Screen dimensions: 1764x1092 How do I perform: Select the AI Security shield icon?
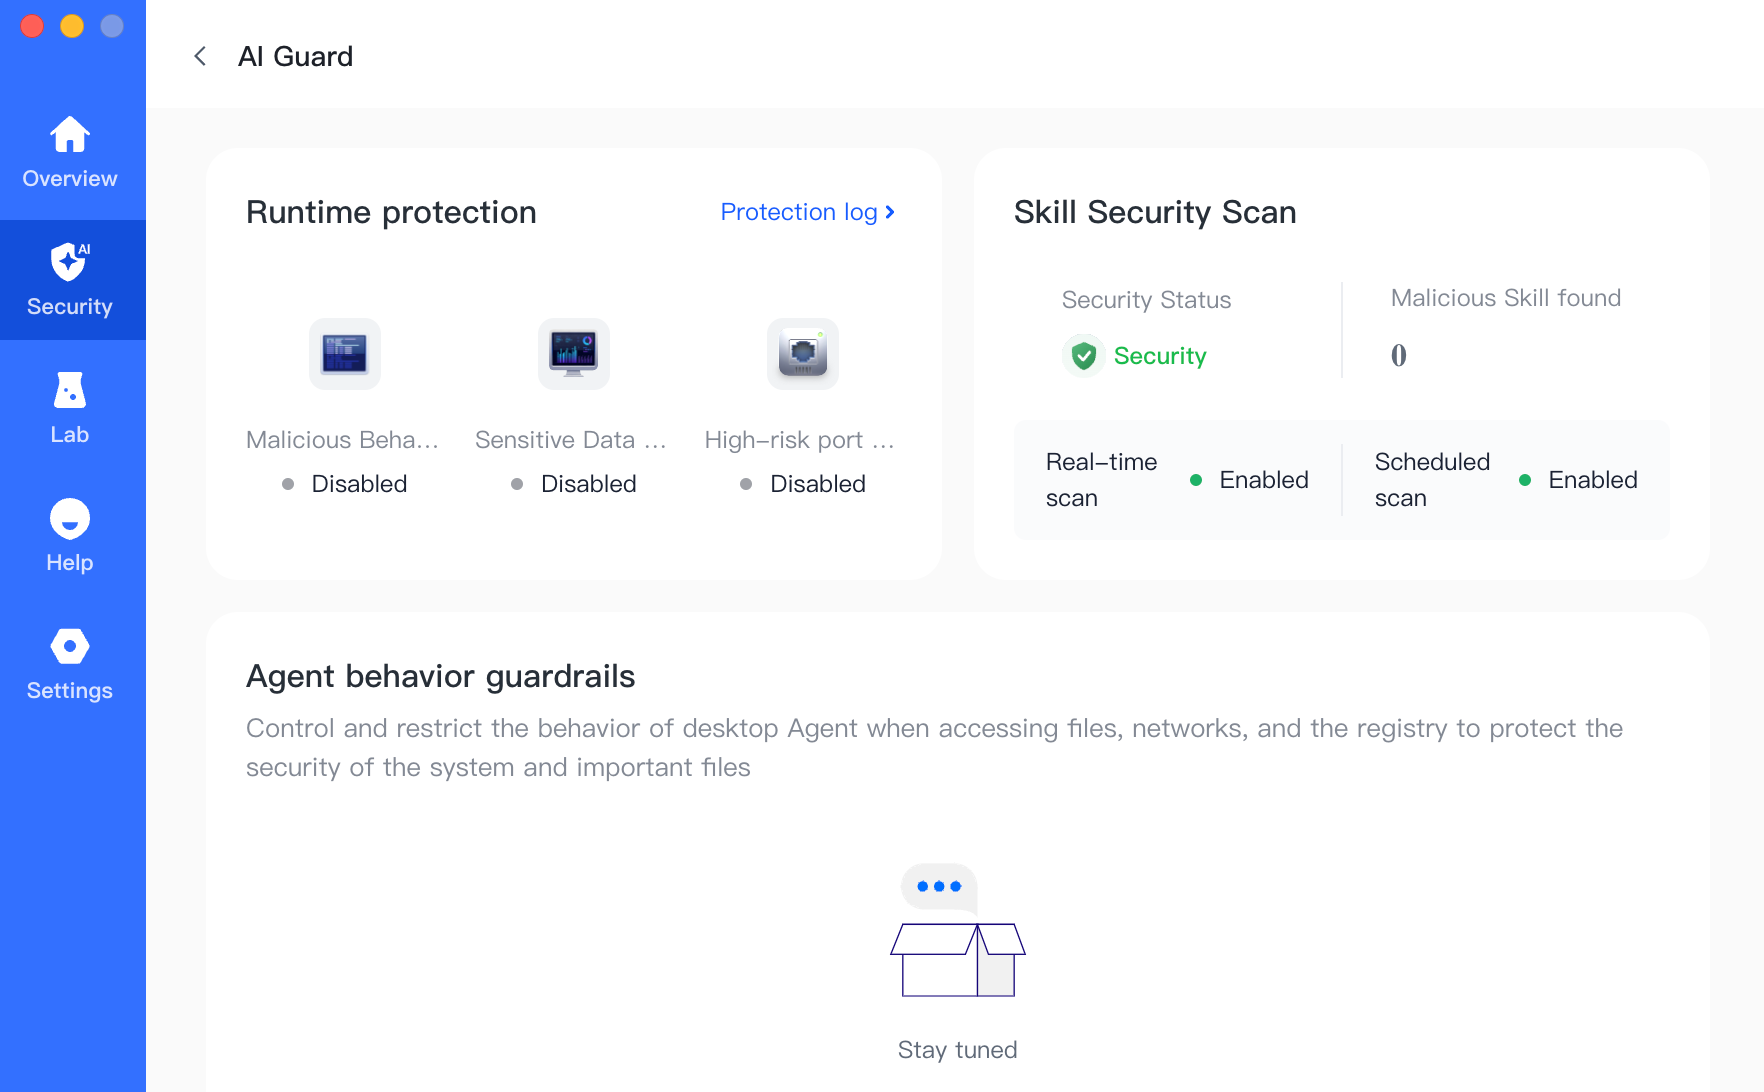[x=70, y=262]
